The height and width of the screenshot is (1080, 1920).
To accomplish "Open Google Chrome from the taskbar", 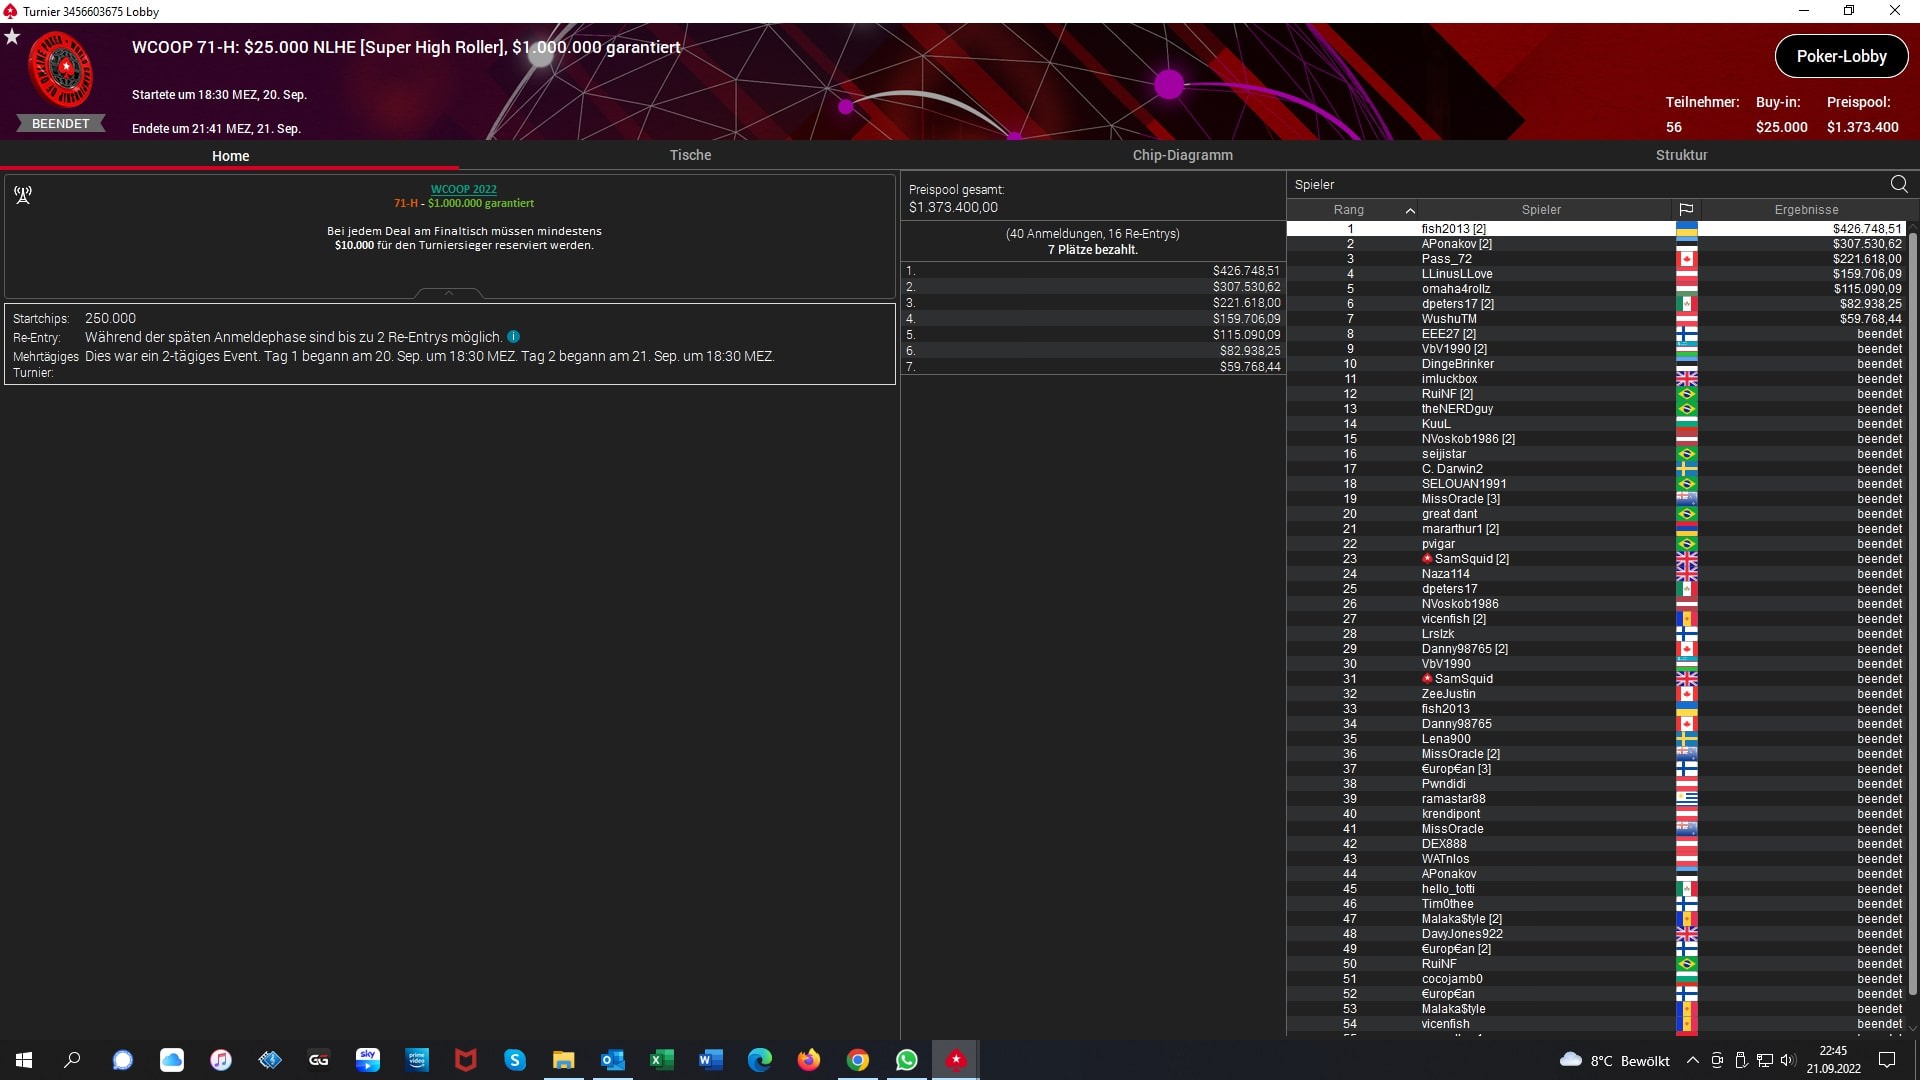I will tap(858, 1060).
